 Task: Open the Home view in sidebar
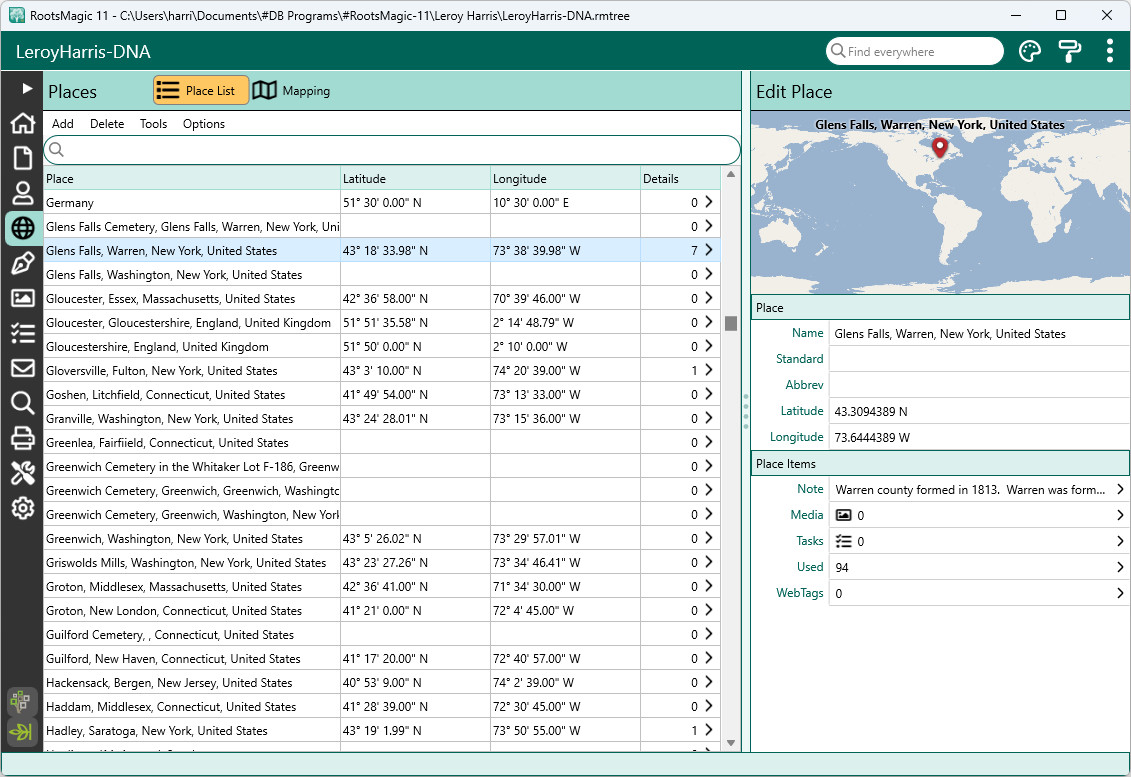pos(22,123)
